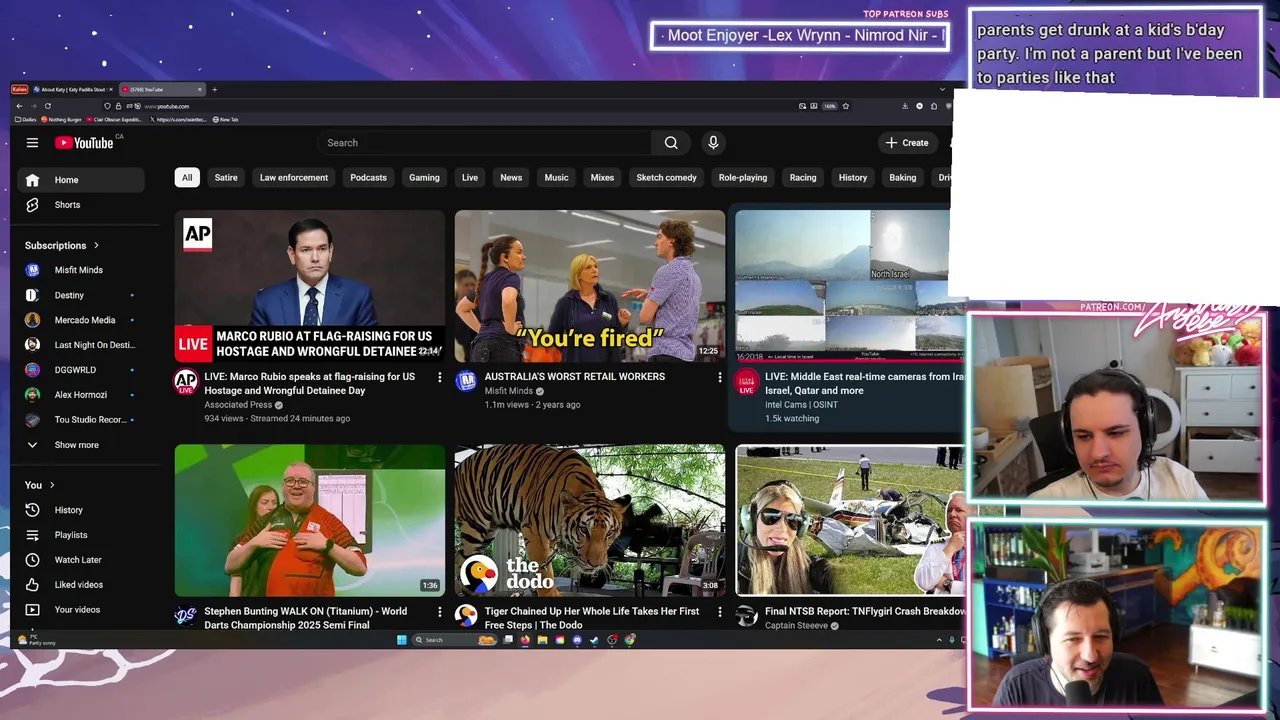The image size is (1280, 720).
Task: Click Intel Cams | OSINT channel name
Action: (801, 405)
